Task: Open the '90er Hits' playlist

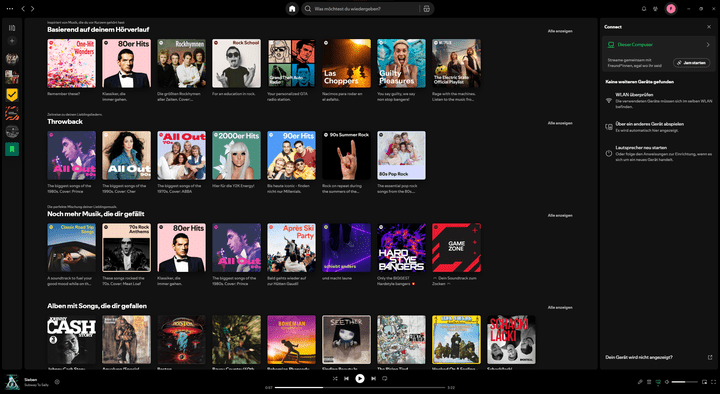Action: pyautogui.click(x=292, y=155)
